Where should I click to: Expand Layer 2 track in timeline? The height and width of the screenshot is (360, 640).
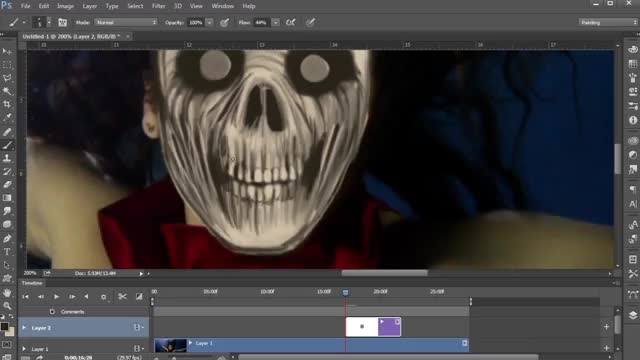click(x=24, y=328)
